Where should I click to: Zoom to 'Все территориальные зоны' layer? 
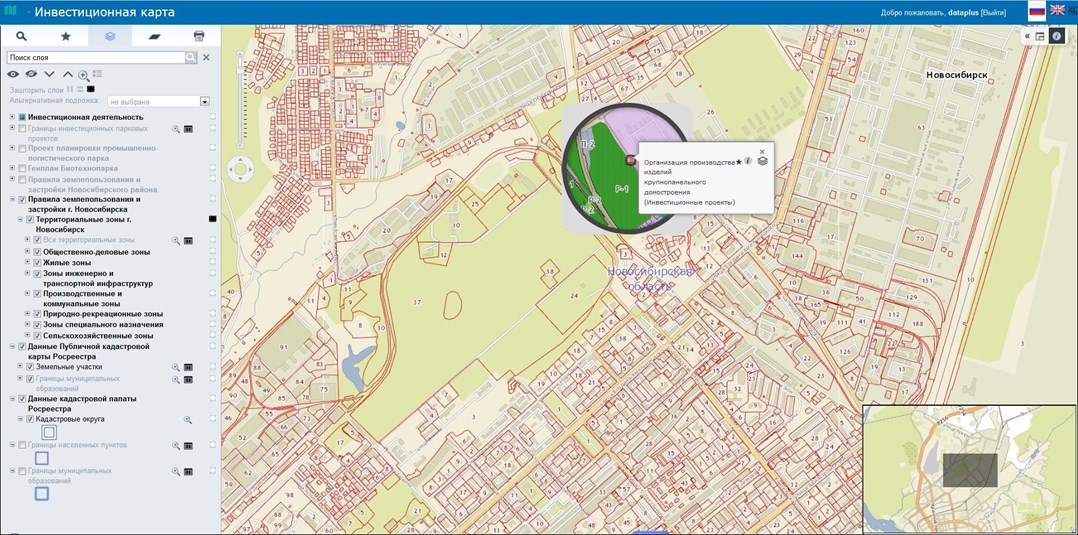[x=175, y=241]
